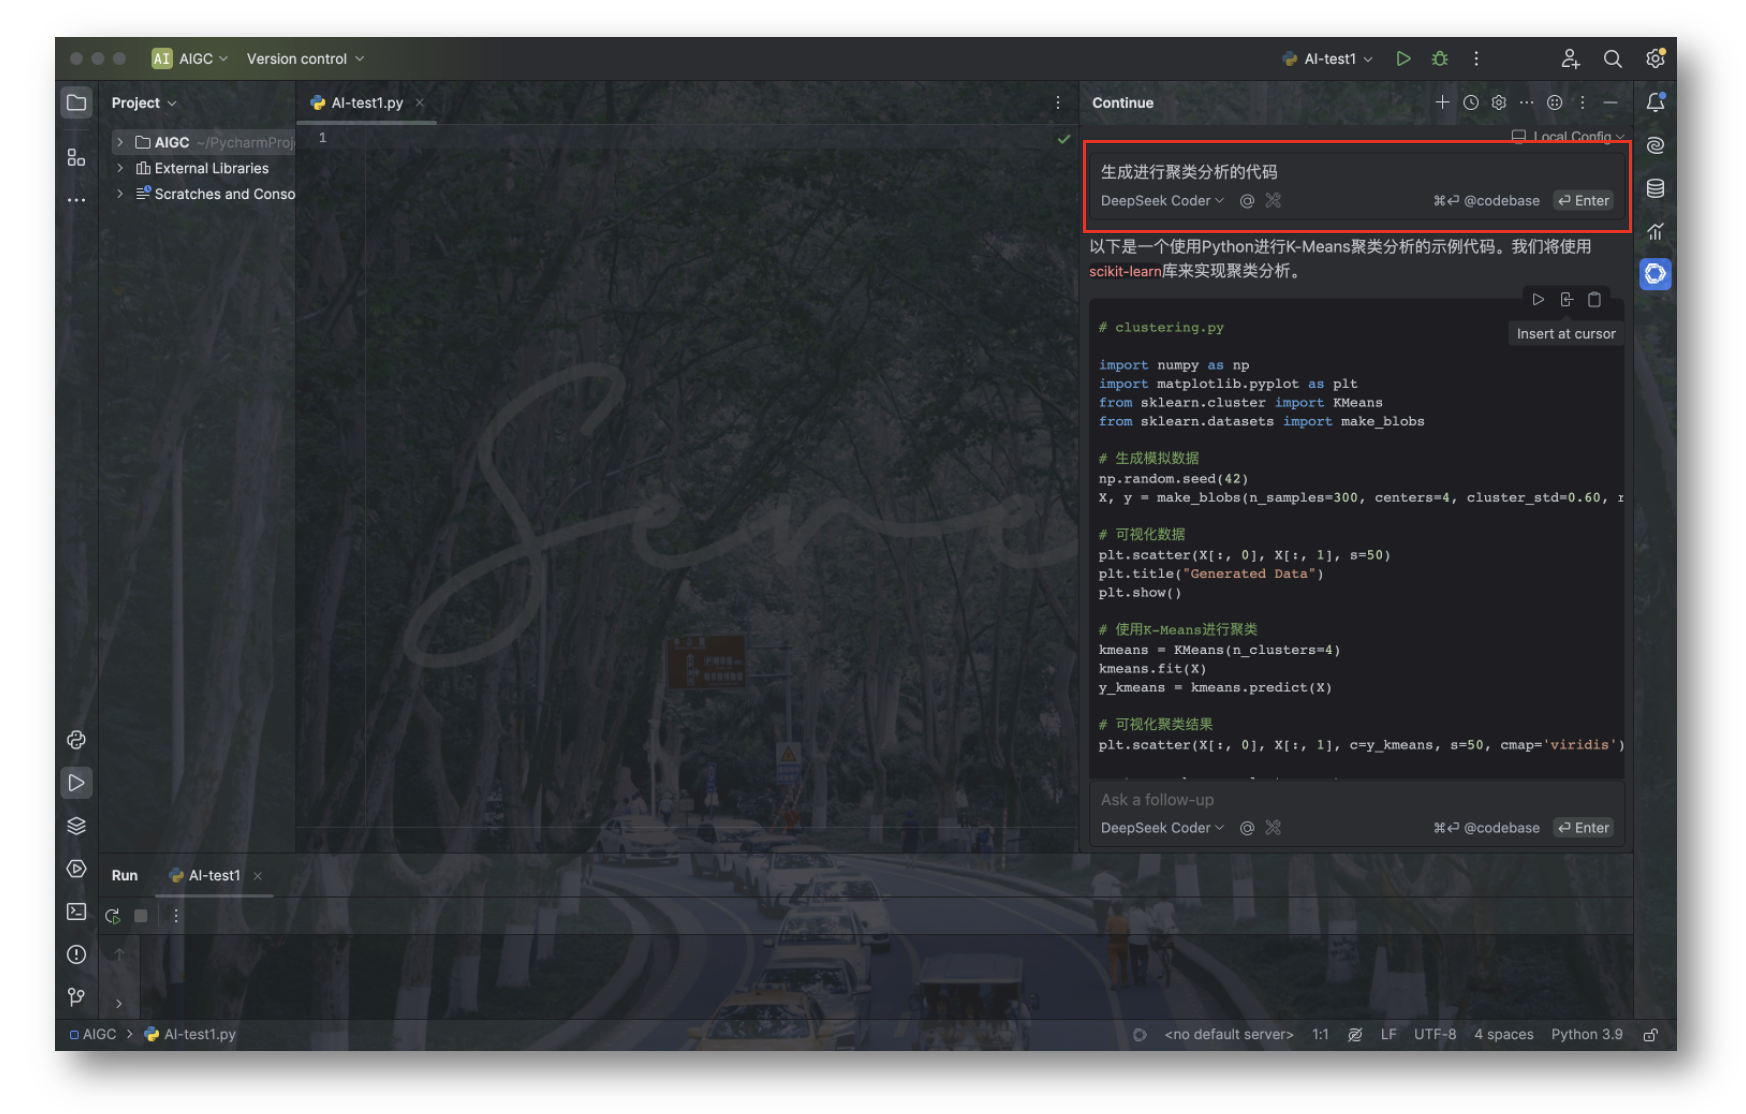Open the Services tool window icon
This screenshot has height=1114, width=1746.
76,869
